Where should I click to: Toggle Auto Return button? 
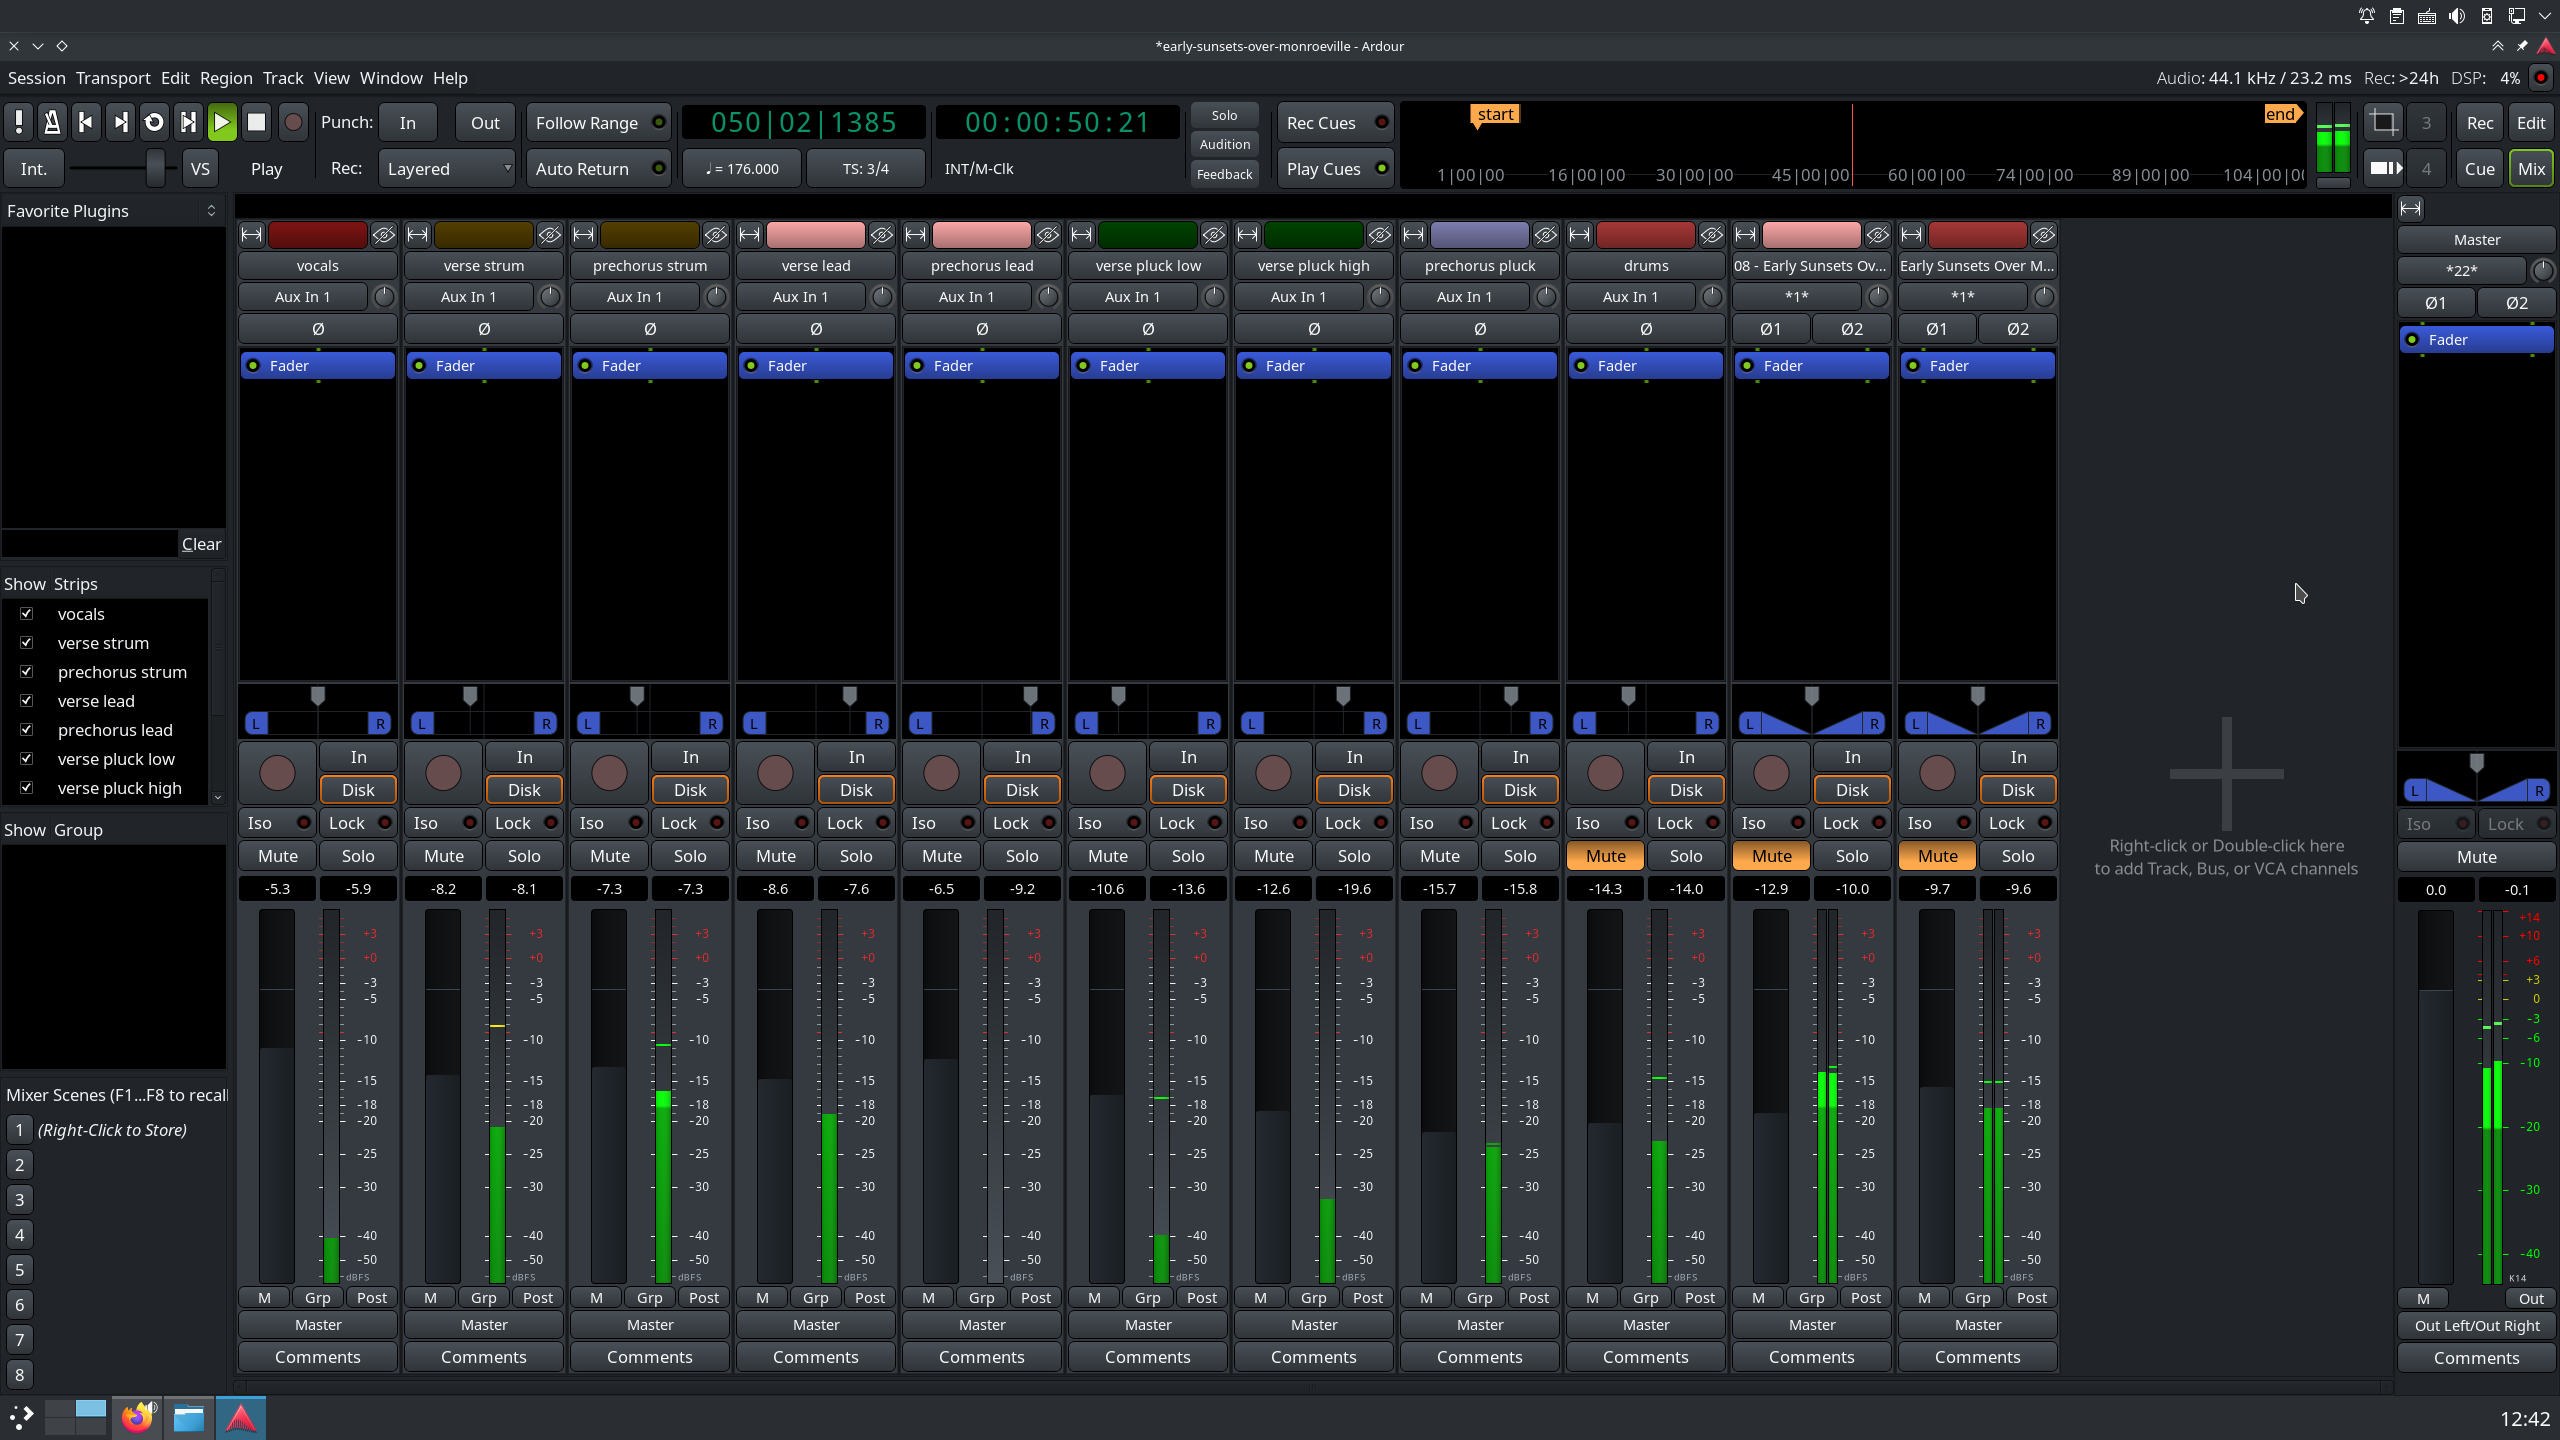coord(598,169)
